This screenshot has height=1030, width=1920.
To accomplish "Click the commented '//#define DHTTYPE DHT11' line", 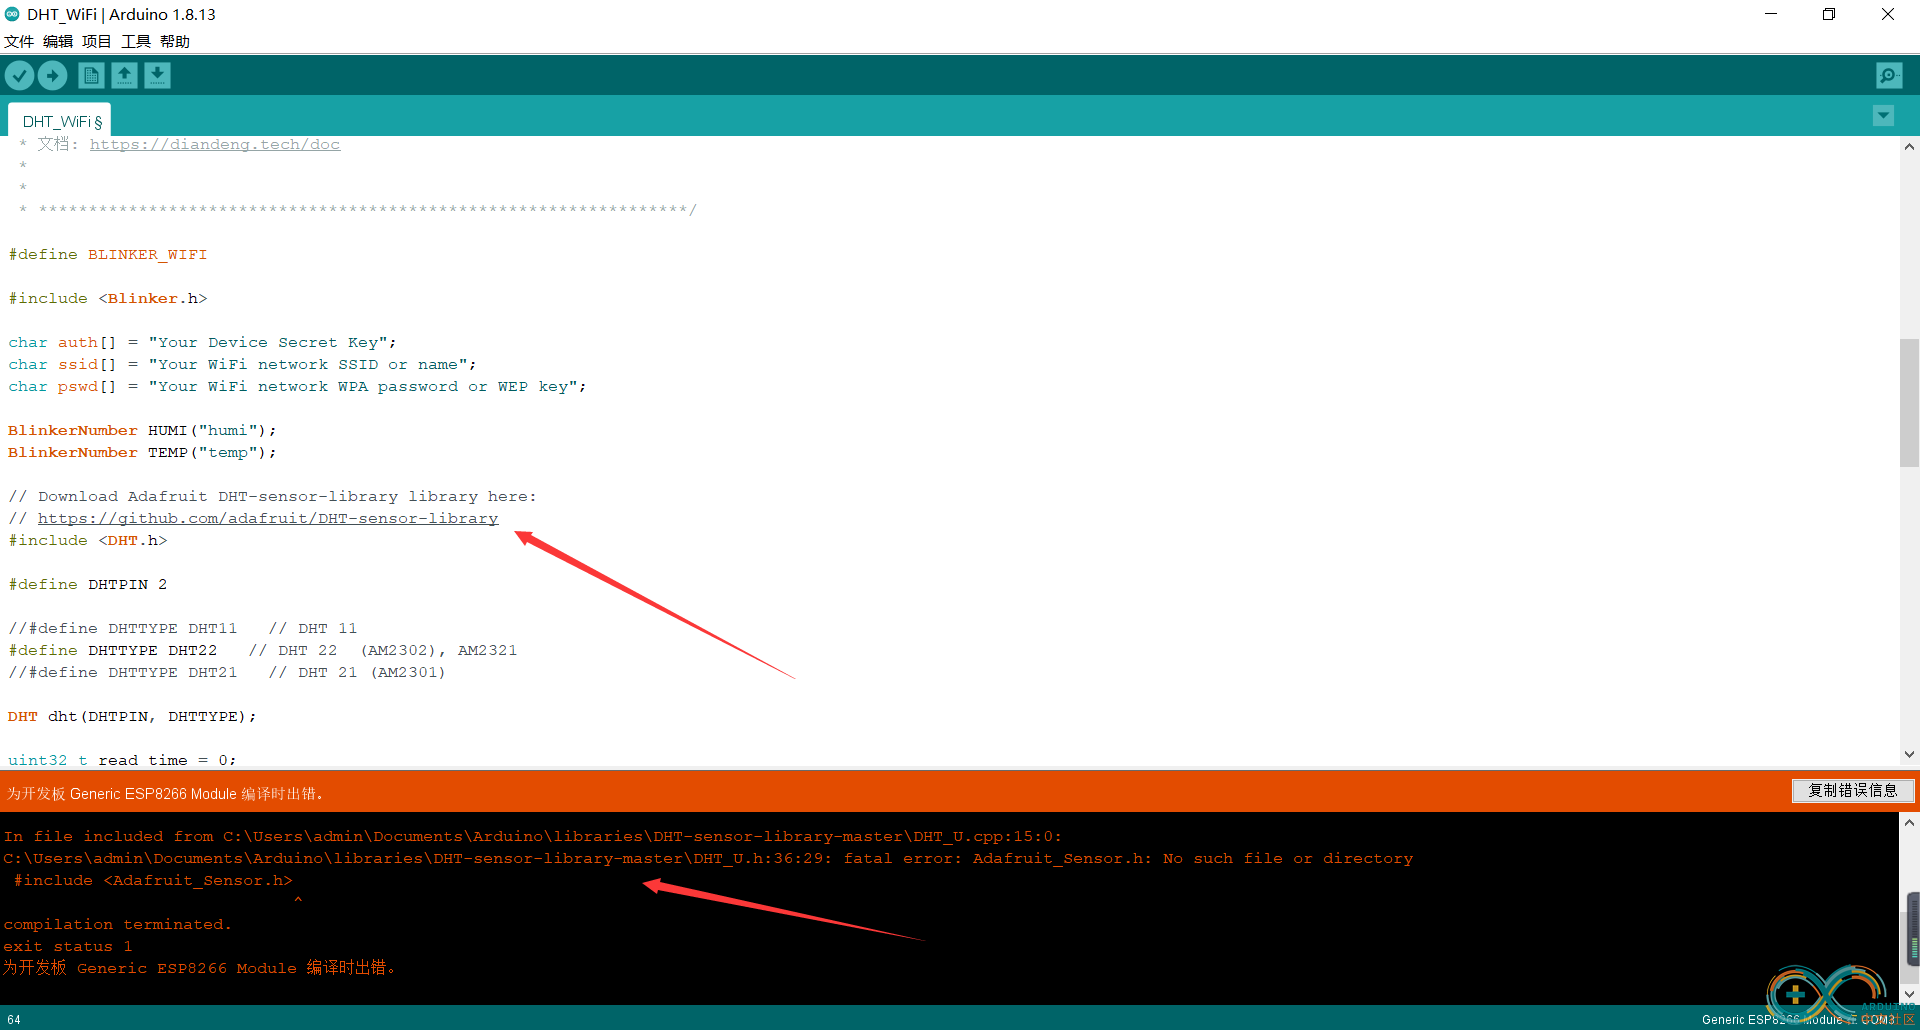I will click(x=183, y=628).
